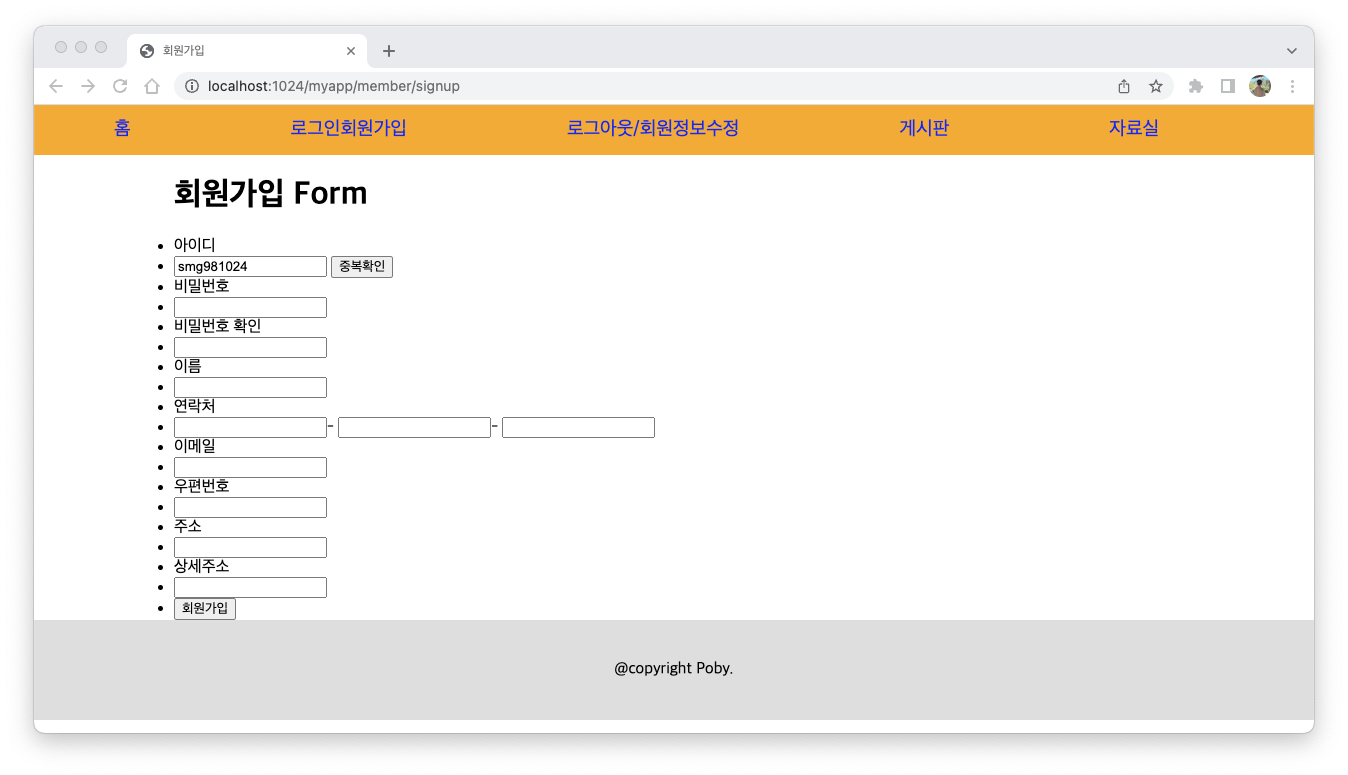
Task: Click the browser forward arrow
Action: click(88, 86)
